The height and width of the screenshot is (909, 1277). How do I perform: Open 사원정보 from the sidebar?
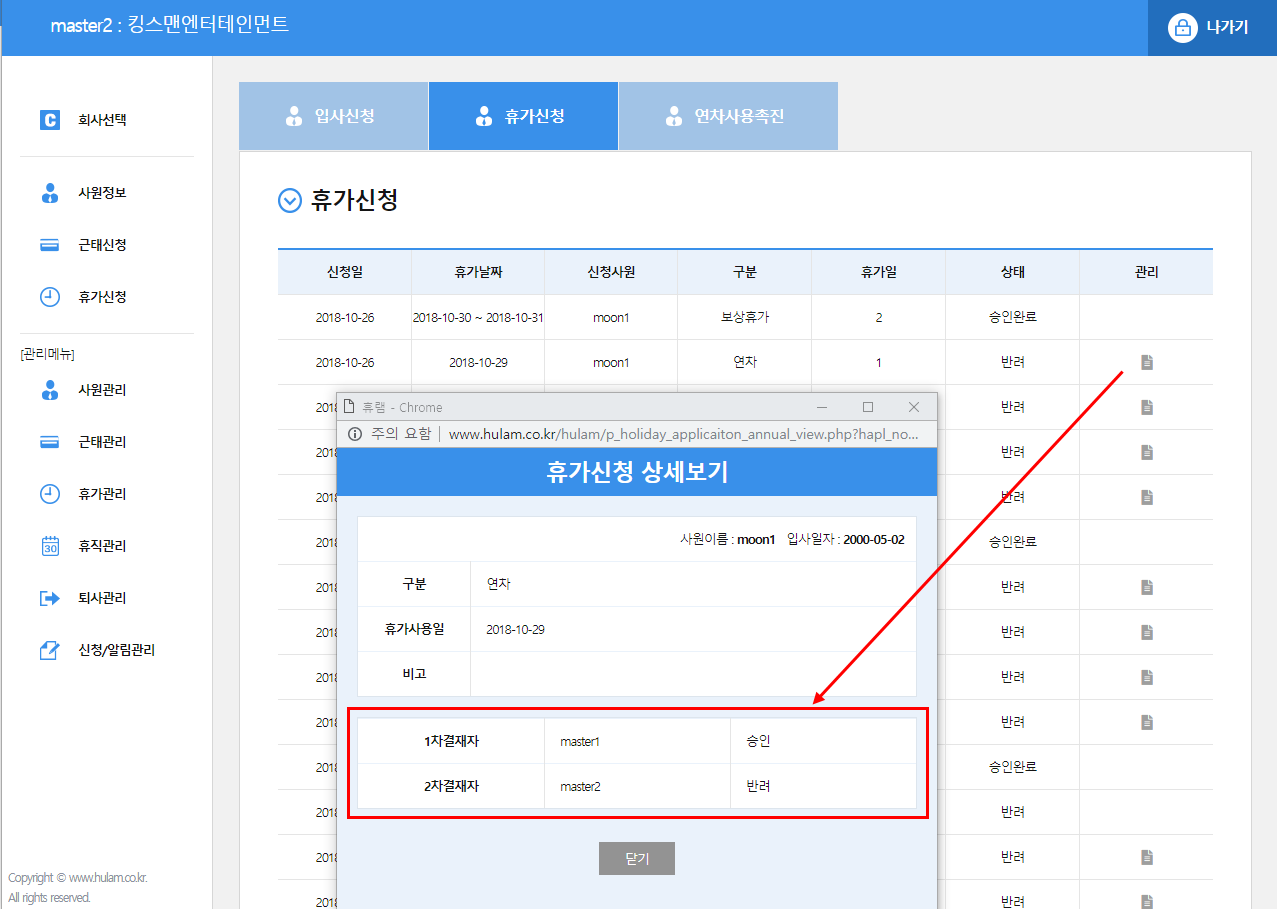click(x=101, y=193)
